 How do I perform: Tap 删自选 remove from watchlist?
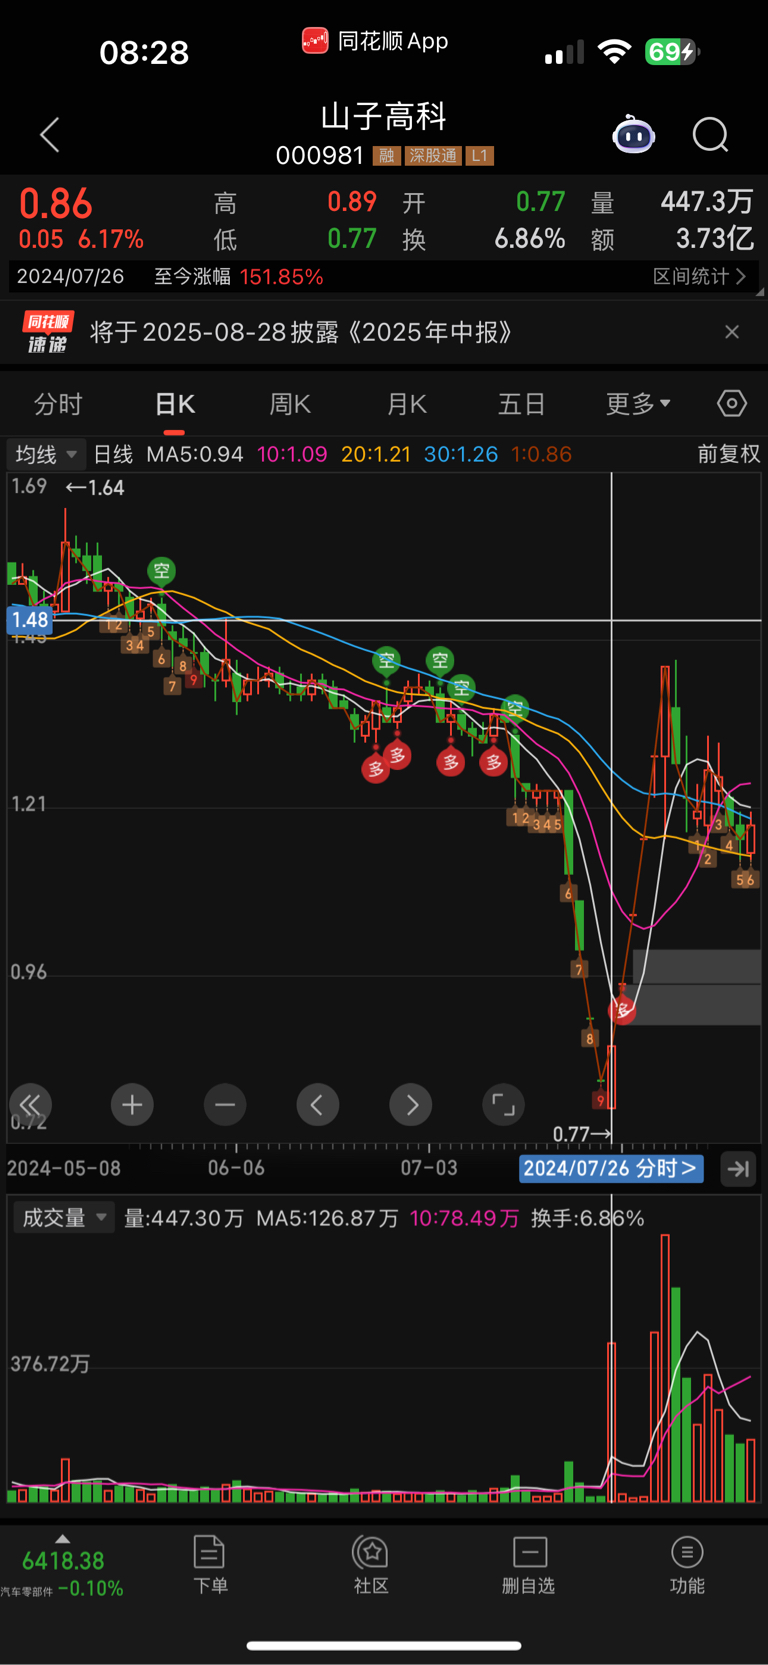[529, 1566]
